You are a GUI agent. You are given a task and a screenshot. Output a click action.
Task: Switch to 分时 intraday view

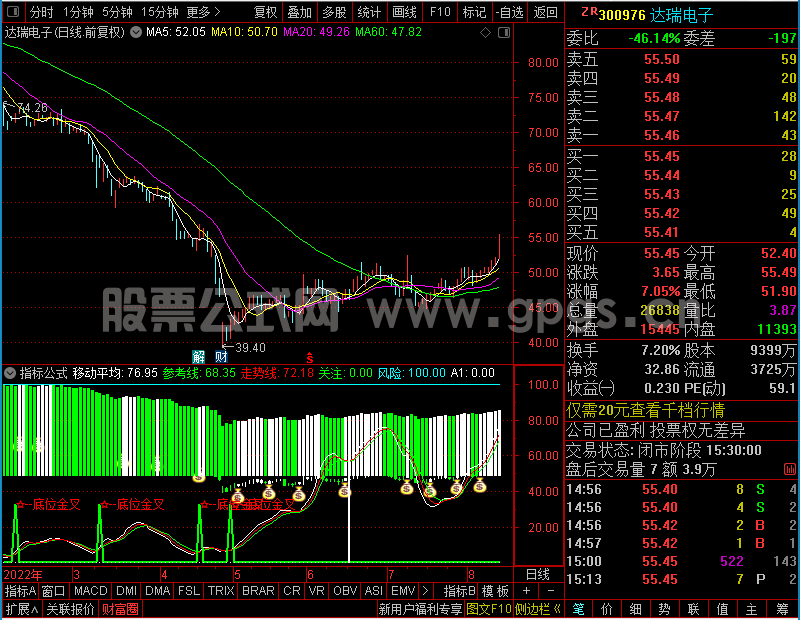click(41, 12)
